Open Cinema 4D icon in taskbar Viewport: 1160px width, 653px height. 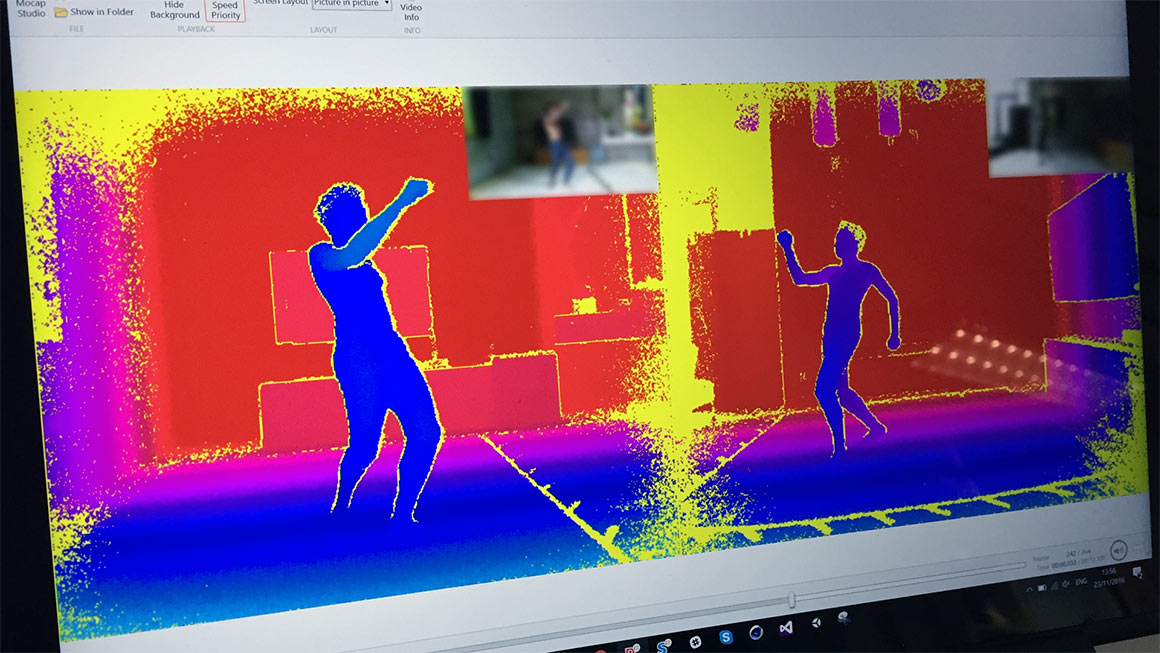pos(756,632)
